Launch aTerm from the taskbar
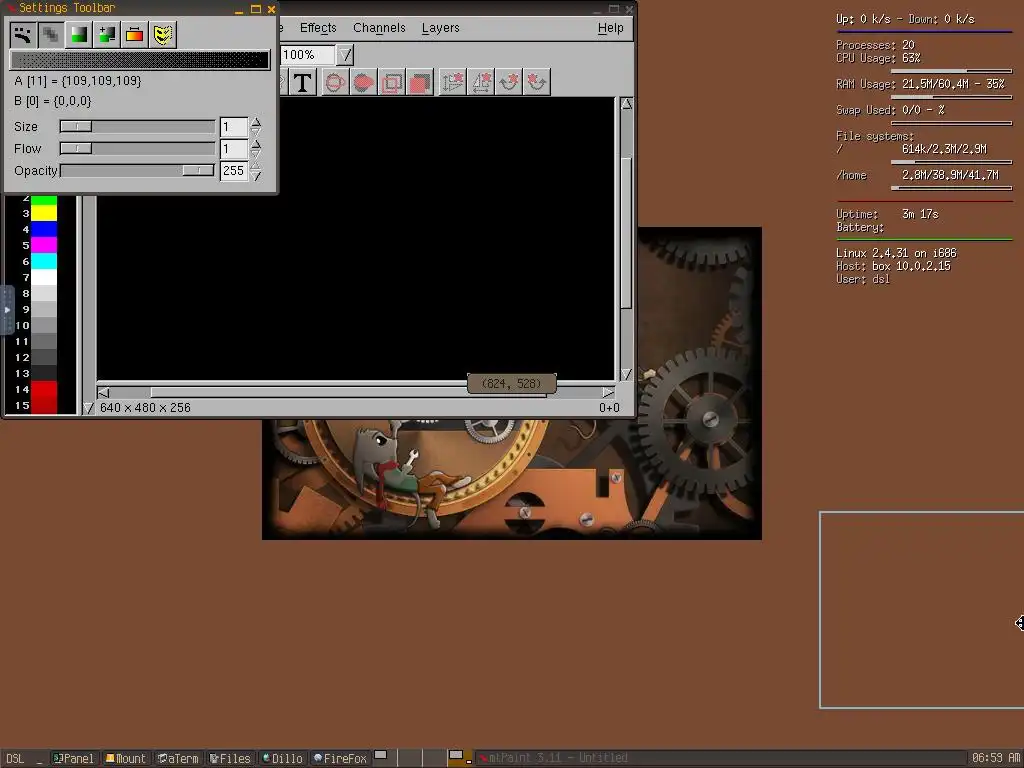1024x768 pixels. [x=178, y=758]
